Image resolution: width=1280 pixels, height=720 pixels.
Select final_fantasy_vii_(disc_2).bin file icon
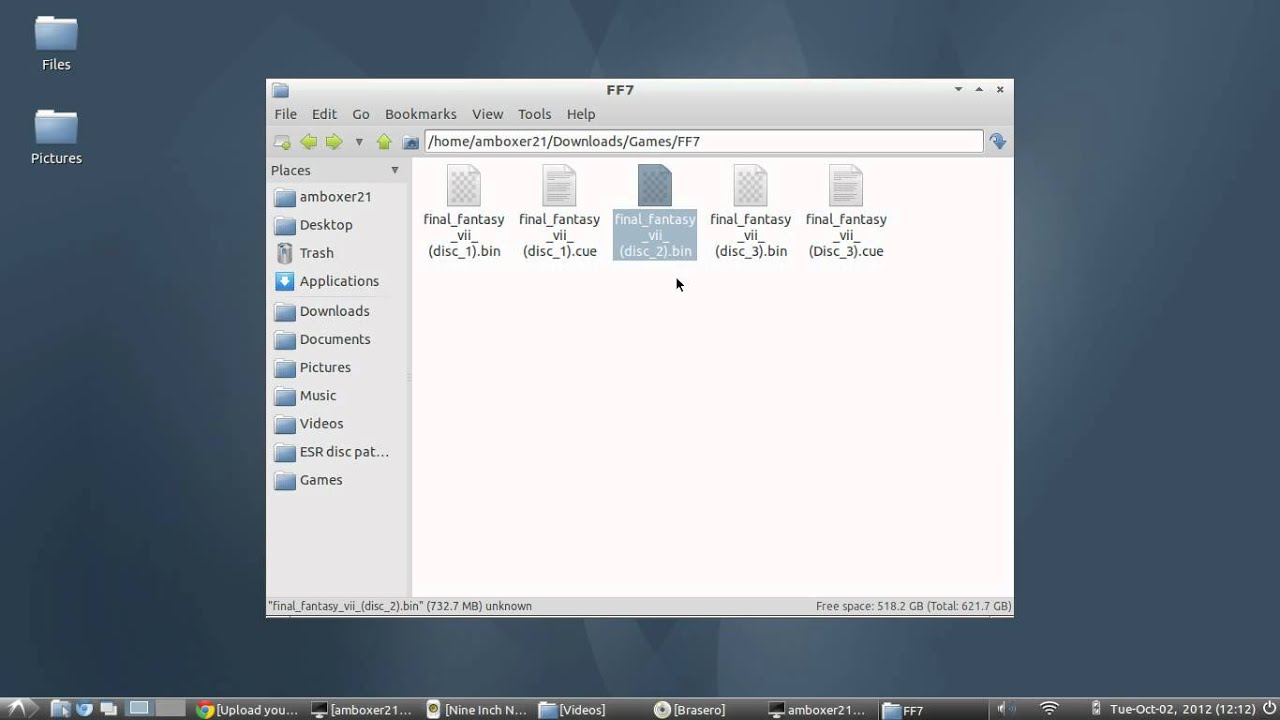point(655,186)
